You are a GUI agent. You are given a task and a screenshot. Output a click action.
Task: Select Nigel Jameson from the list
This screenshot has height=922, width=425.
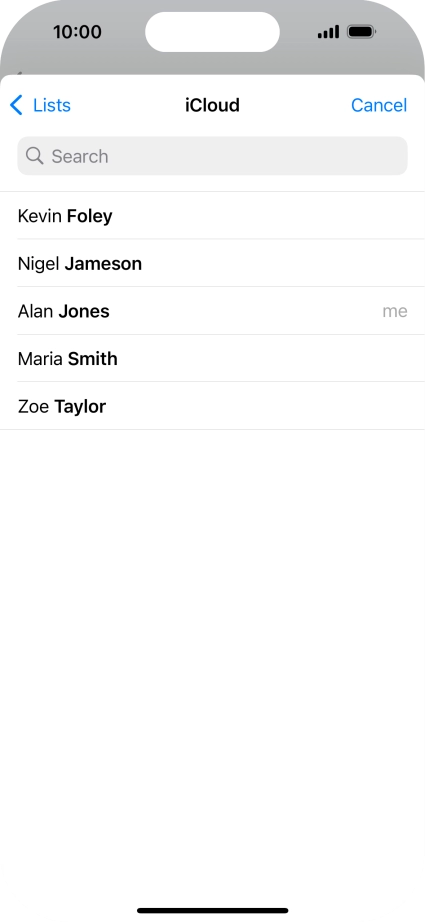tap(212, 263)
